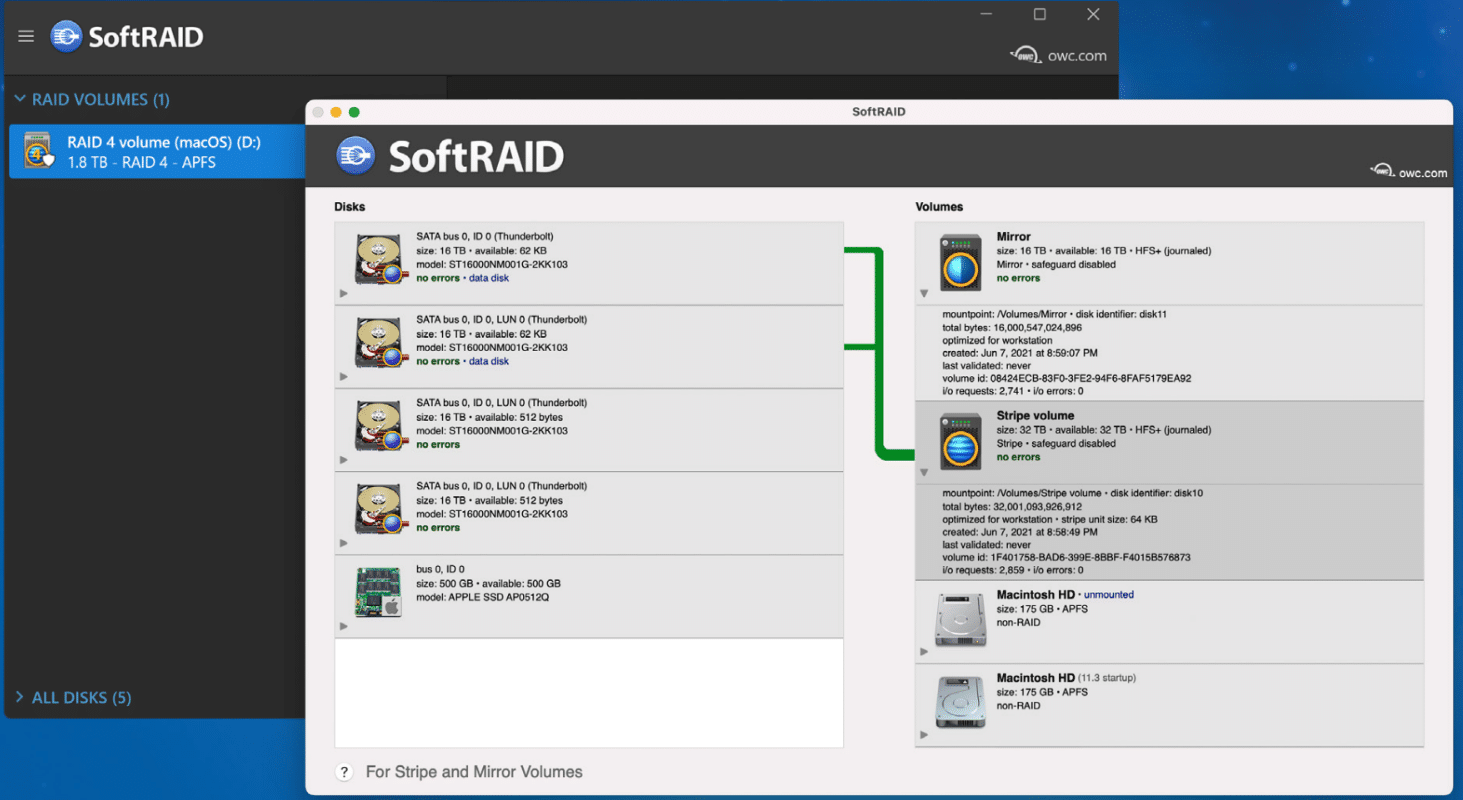Click the fourth SATA disk's hard drive icon
Image resolution: width=1463 pixels, height=800 pixels.
pyautogui.click(x=379, y=509)
